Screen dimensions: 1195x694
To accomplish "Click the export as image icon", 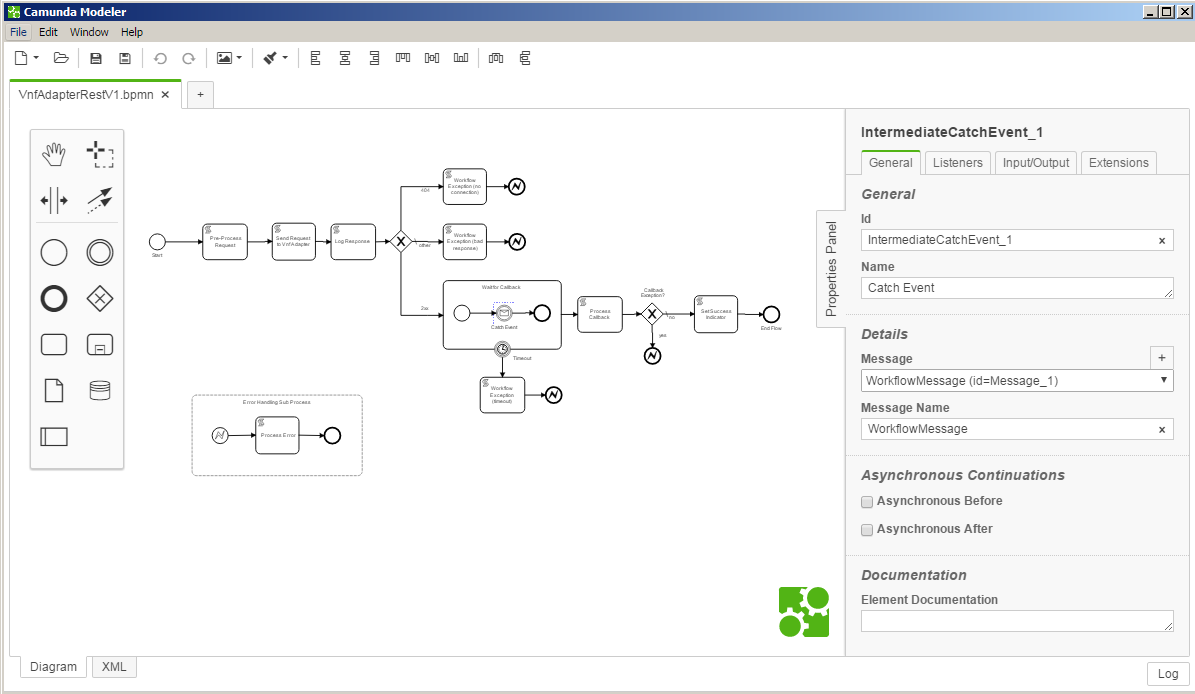I will pyautogui.click(x=224, y=58).
